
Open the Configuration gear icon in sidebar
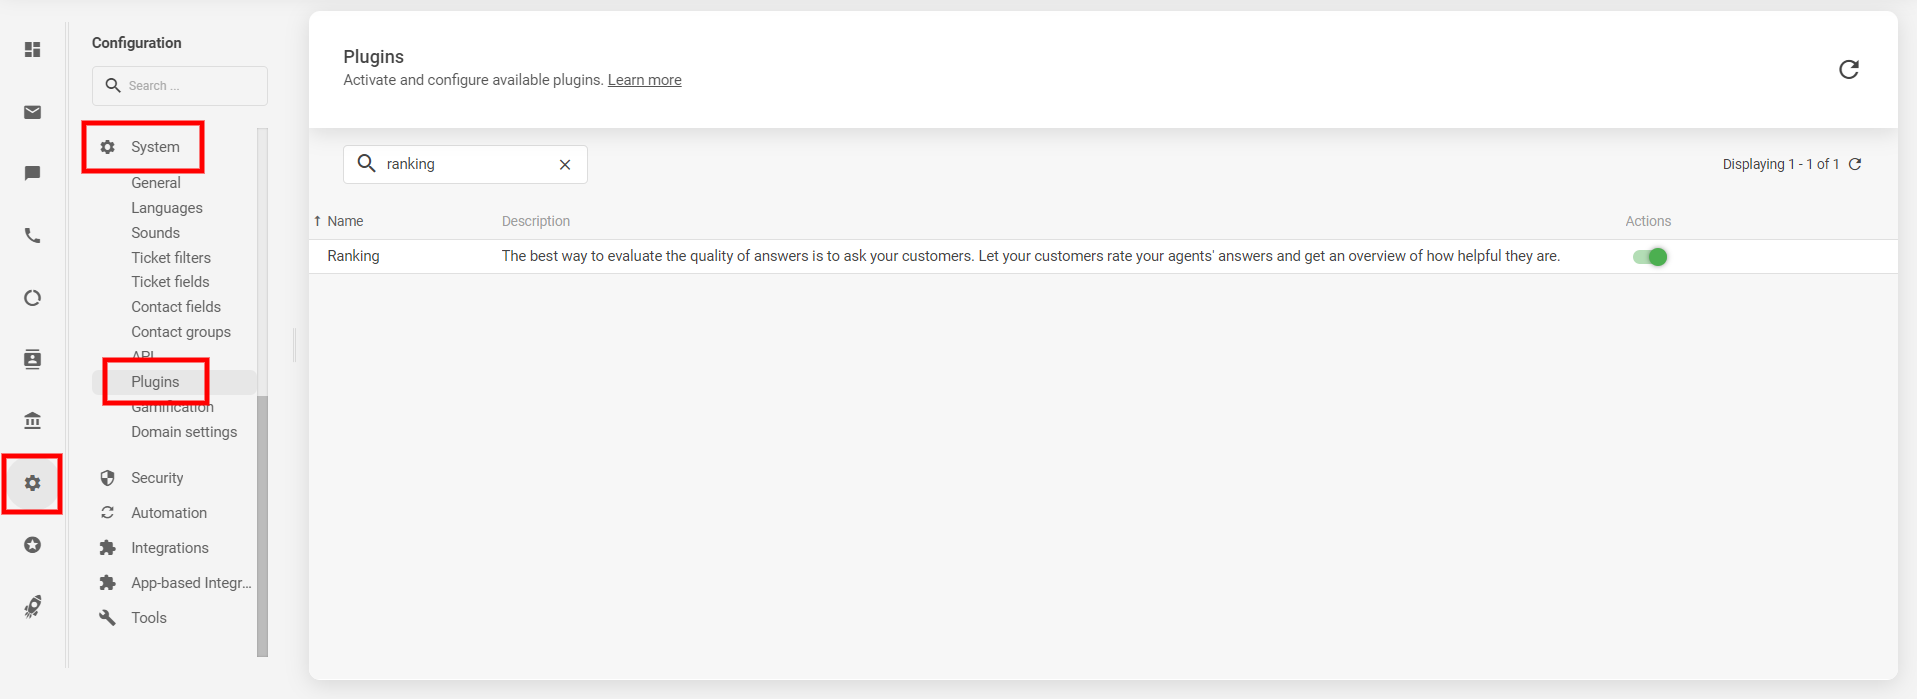(x=33, y=484)
